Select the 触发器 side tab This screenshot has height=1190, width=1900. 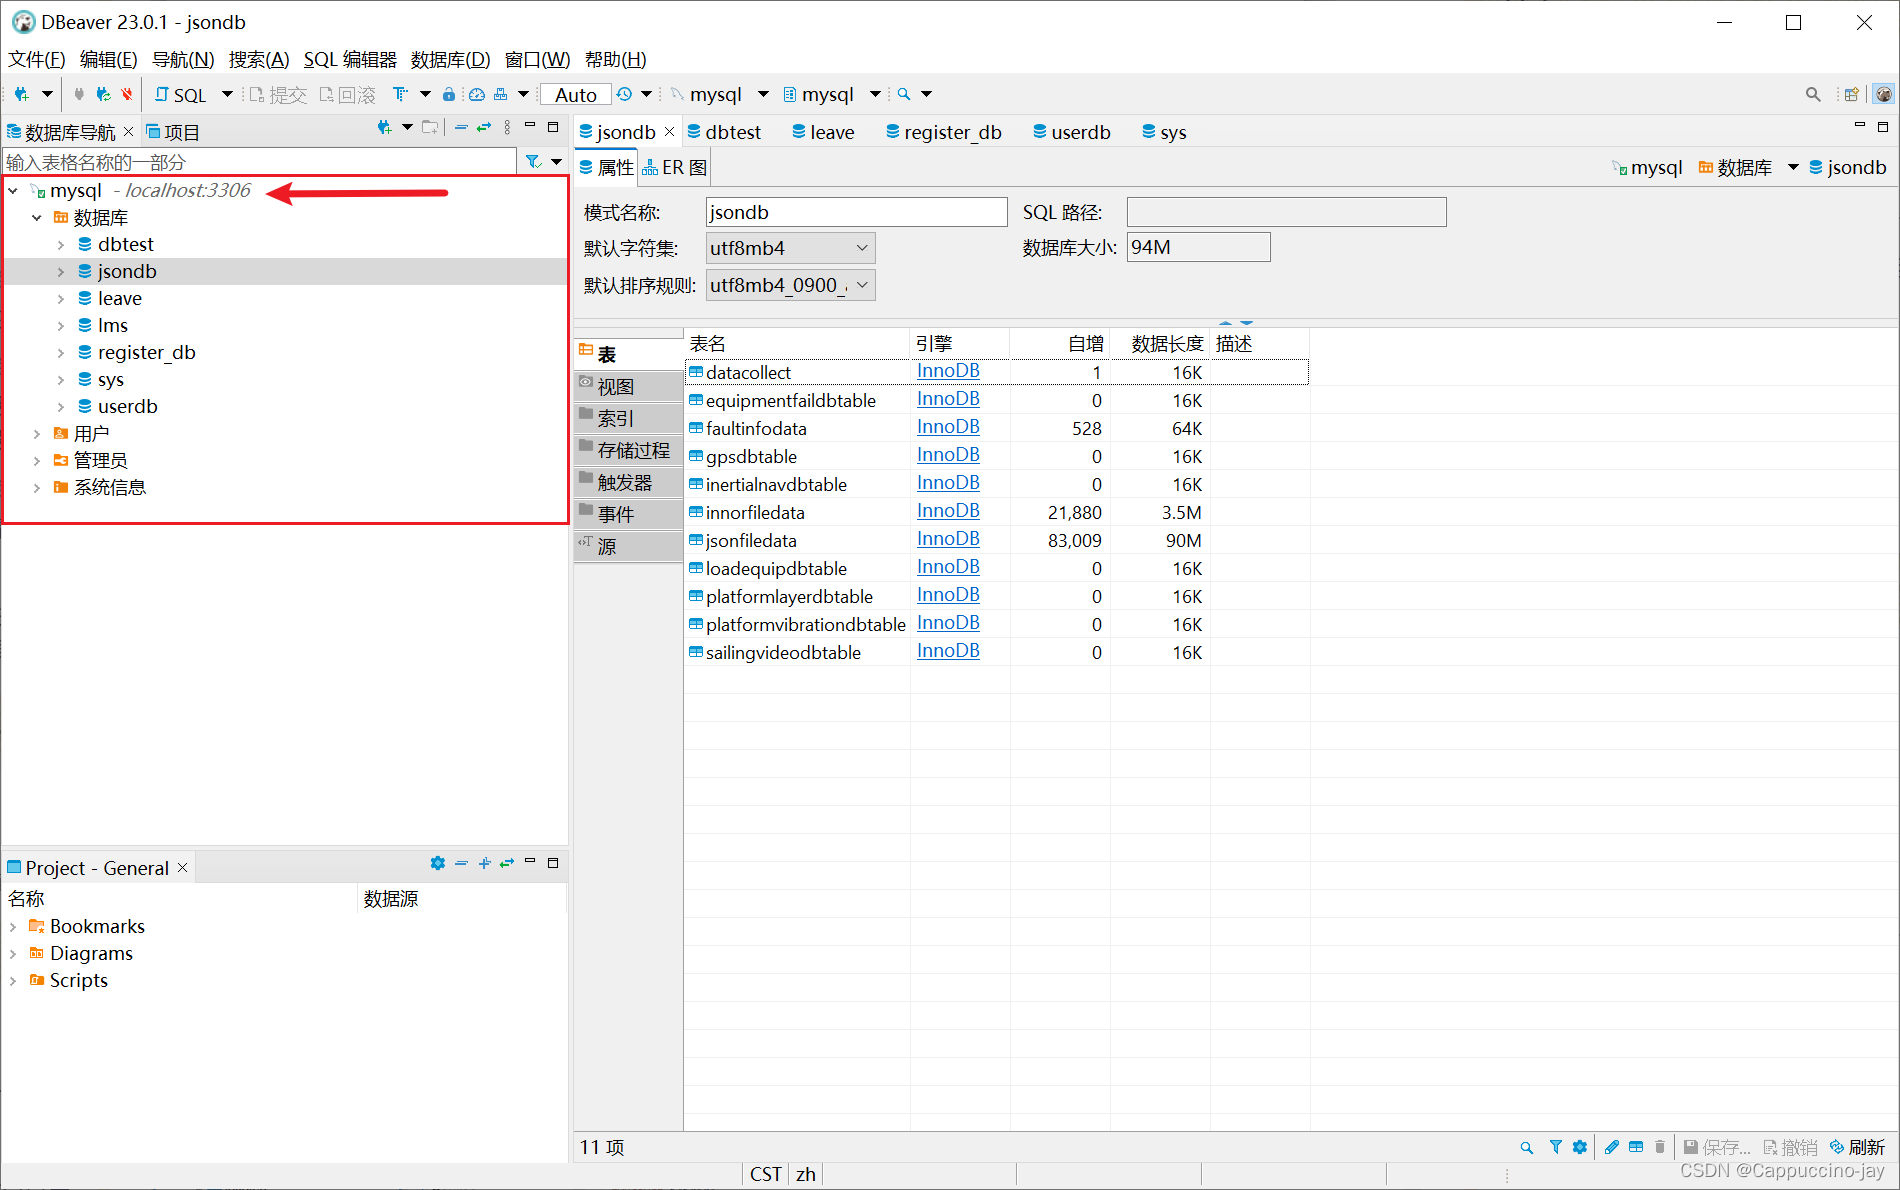point(628,482)
